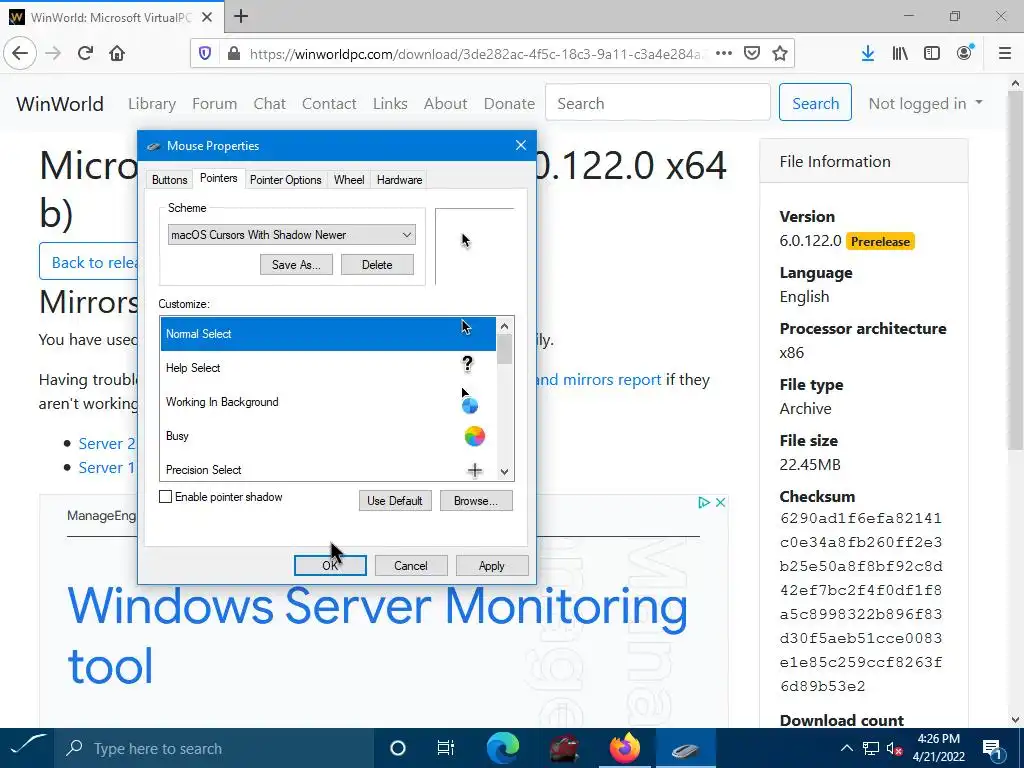This screenshot has height=768, width=1024.
Task: Open Windows notification center
Action: [x=992, y=748]
